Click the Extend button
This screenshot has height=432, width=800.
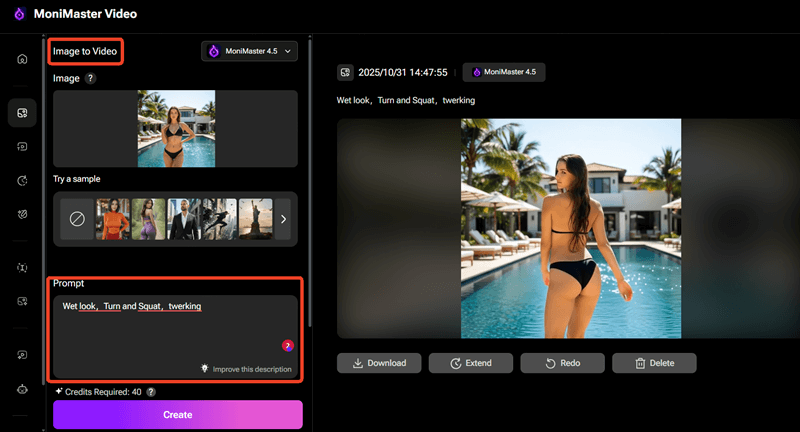pos(471,363)
